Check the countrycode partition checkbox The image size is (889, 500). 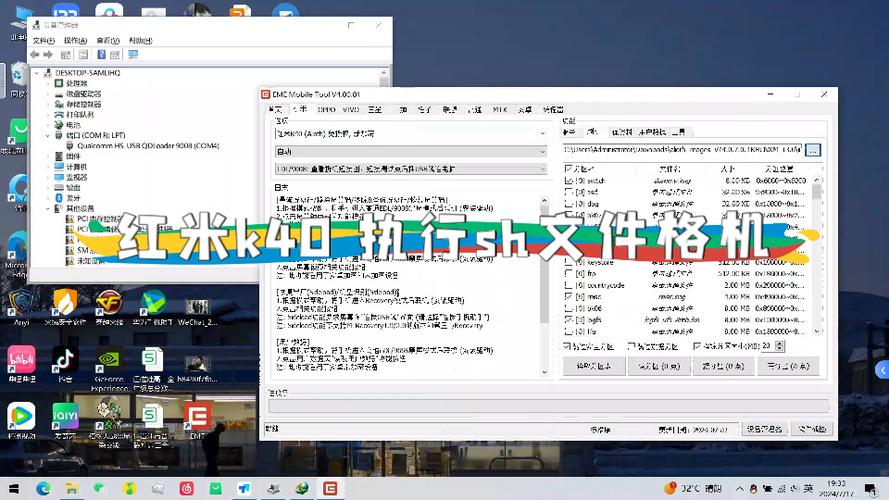click(569, 285)
